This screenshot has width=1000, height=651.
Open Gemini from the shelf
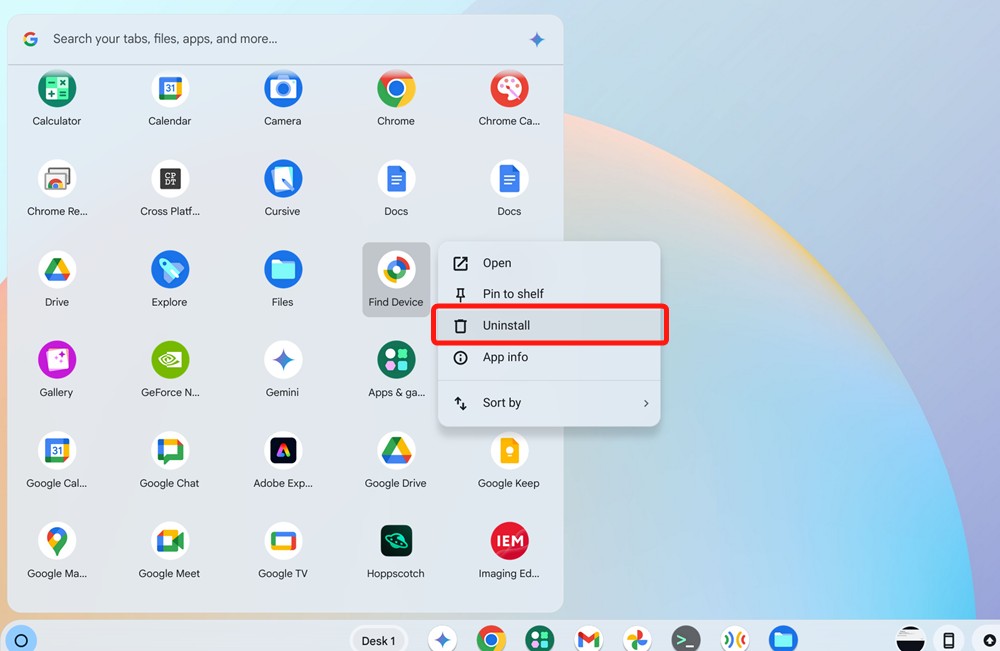[x=443, y=639]
